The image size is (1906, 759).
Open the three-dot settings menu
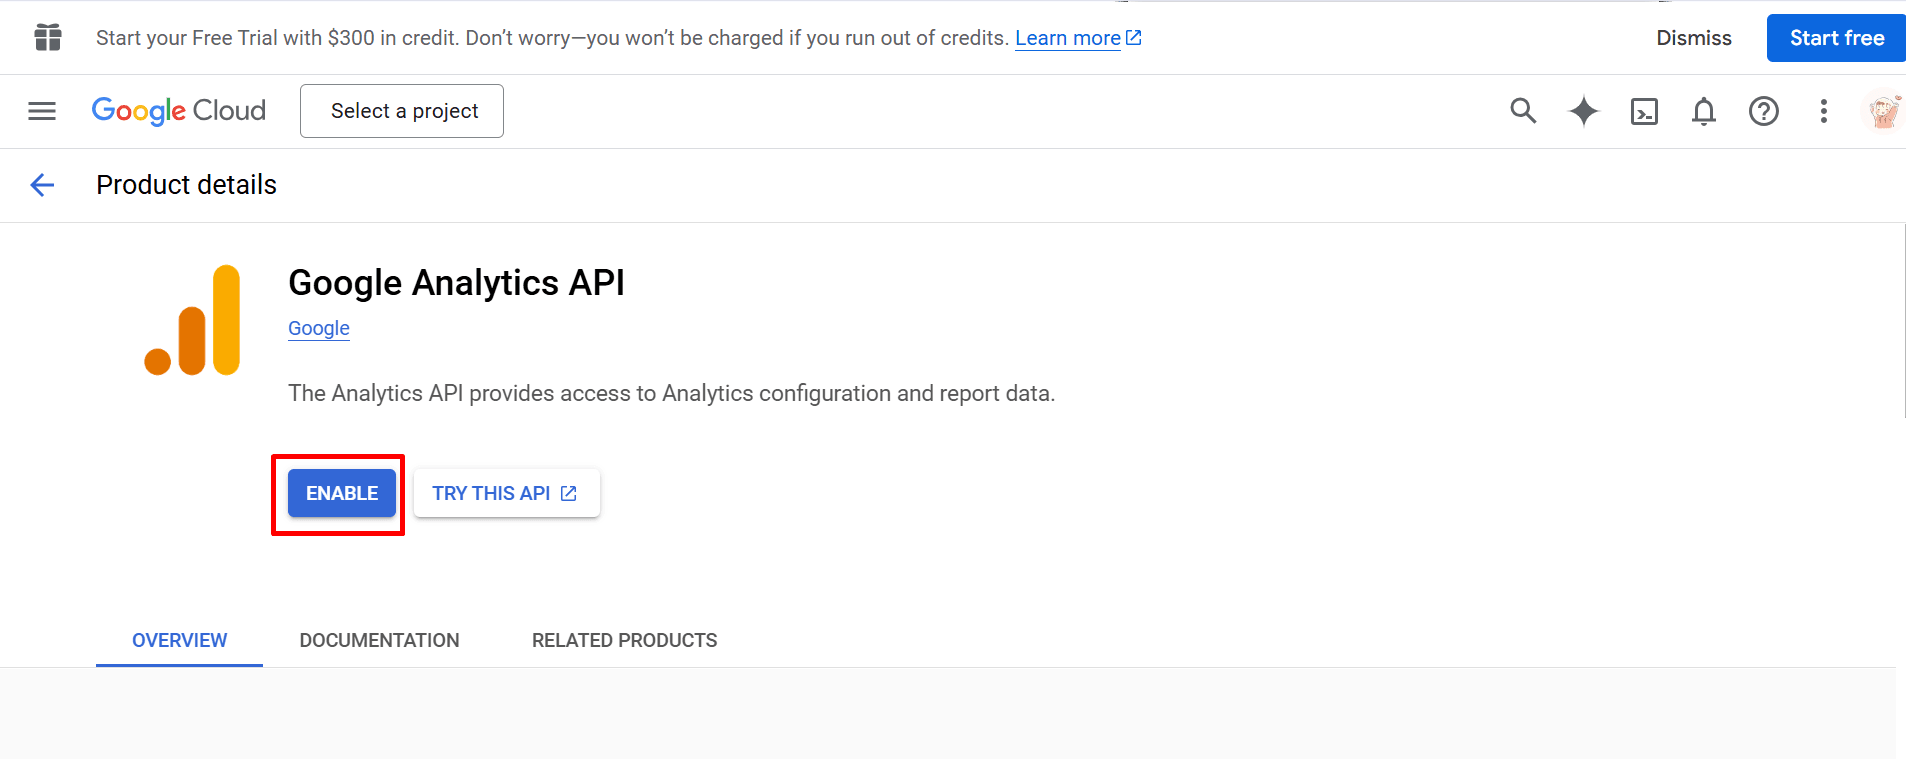tap(1824, 111)
